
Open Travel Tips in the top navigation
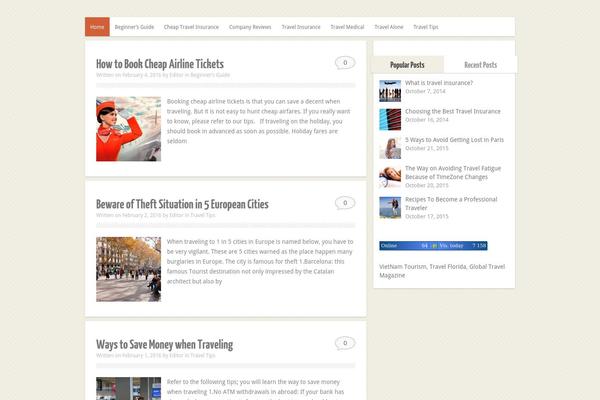(426, 27)
